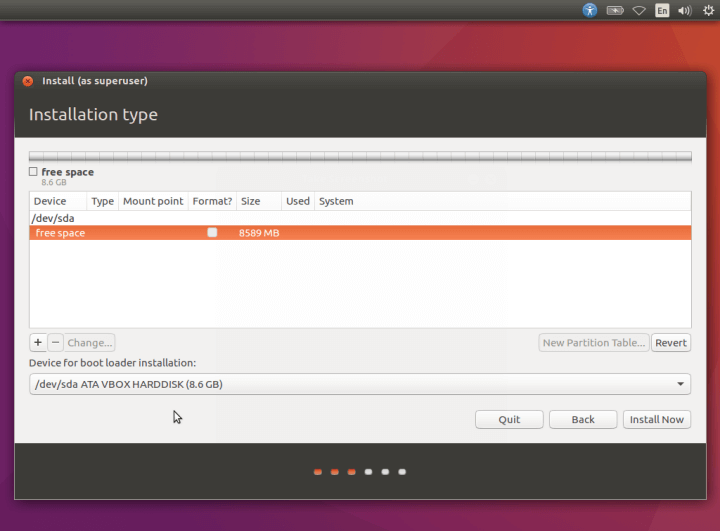Toggle the Format checkbox for free space
The height and width of the screenshot is (531, 720).
point(212,233)
